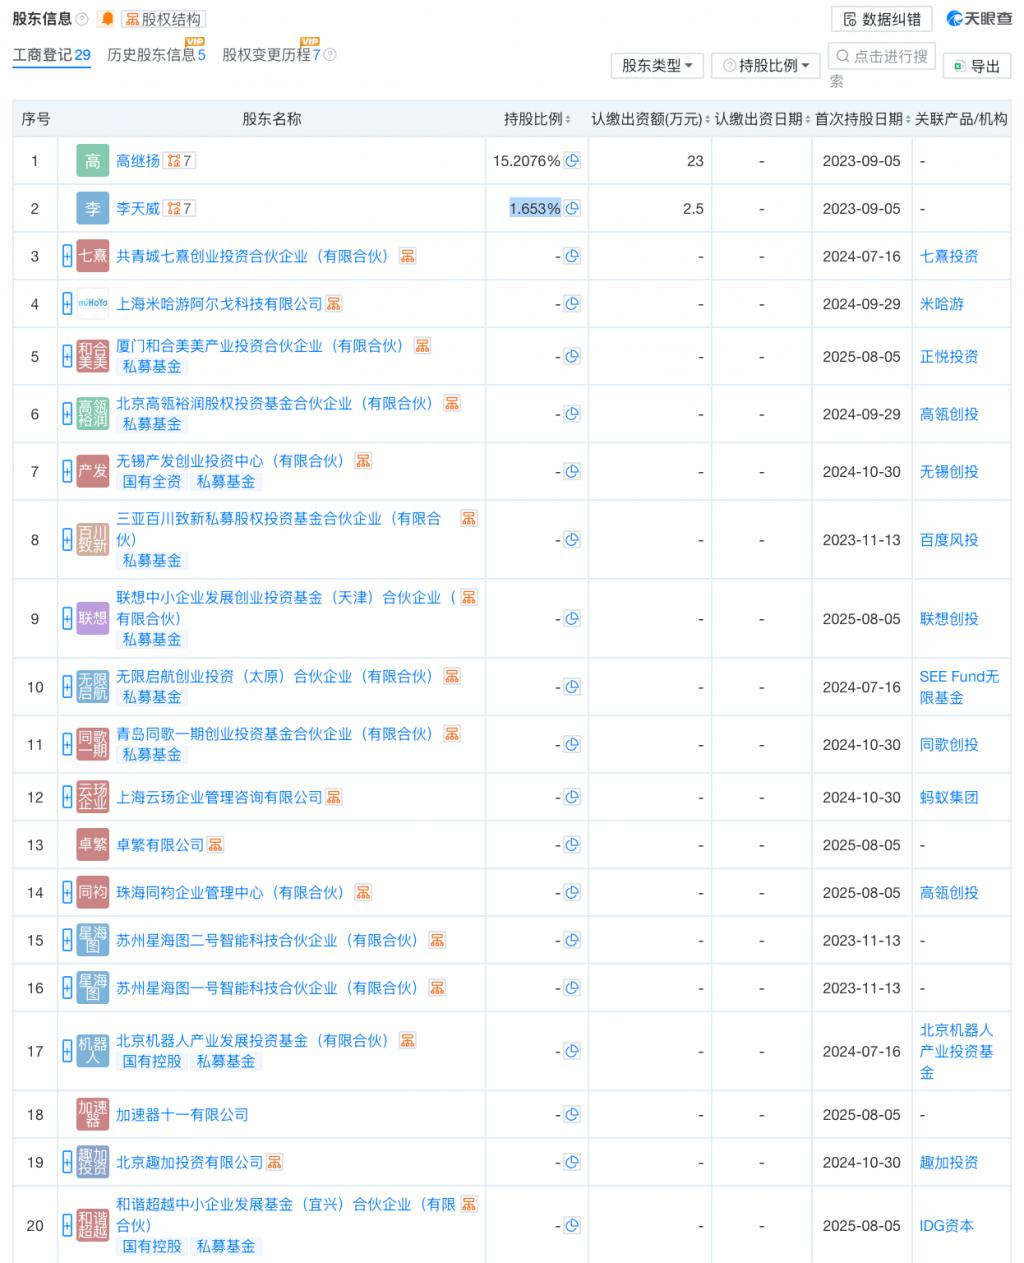Click equity structure icon next to 卓繁有限公司

tap(216, 845)
